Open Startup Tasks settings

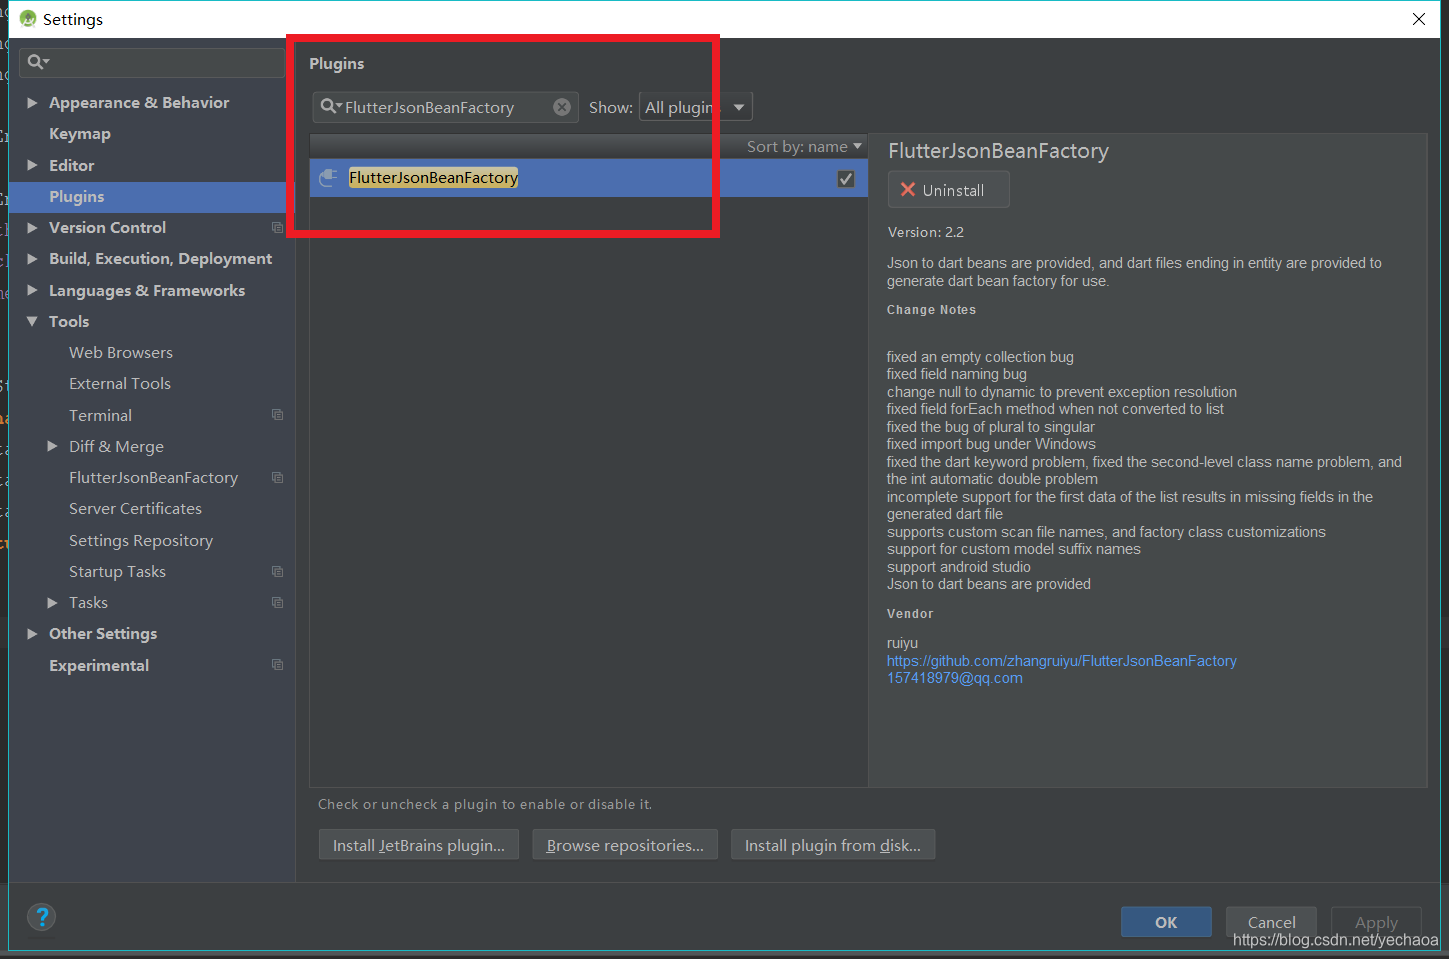[x=117, y=572]
